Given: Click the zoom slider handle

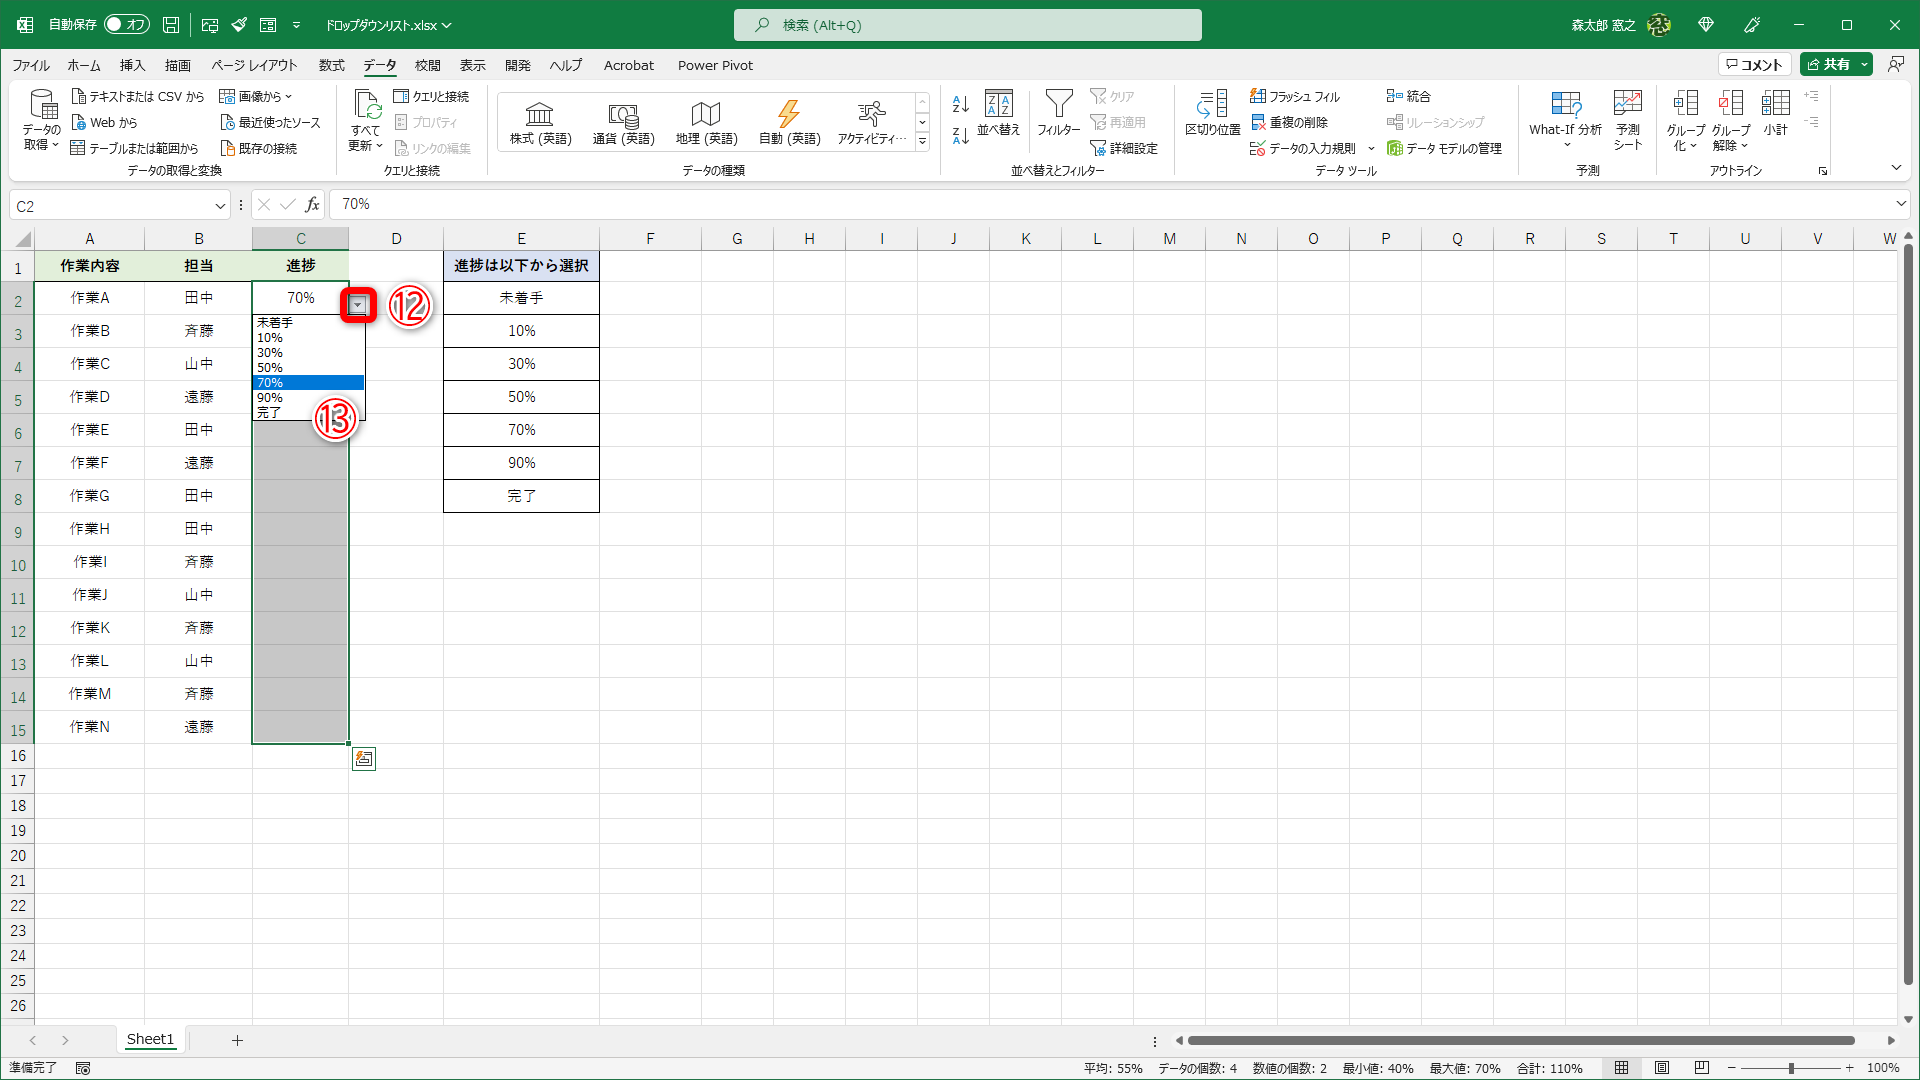Looking at the screenshot, I should pyautogui.click(x=1790, y=1068).
